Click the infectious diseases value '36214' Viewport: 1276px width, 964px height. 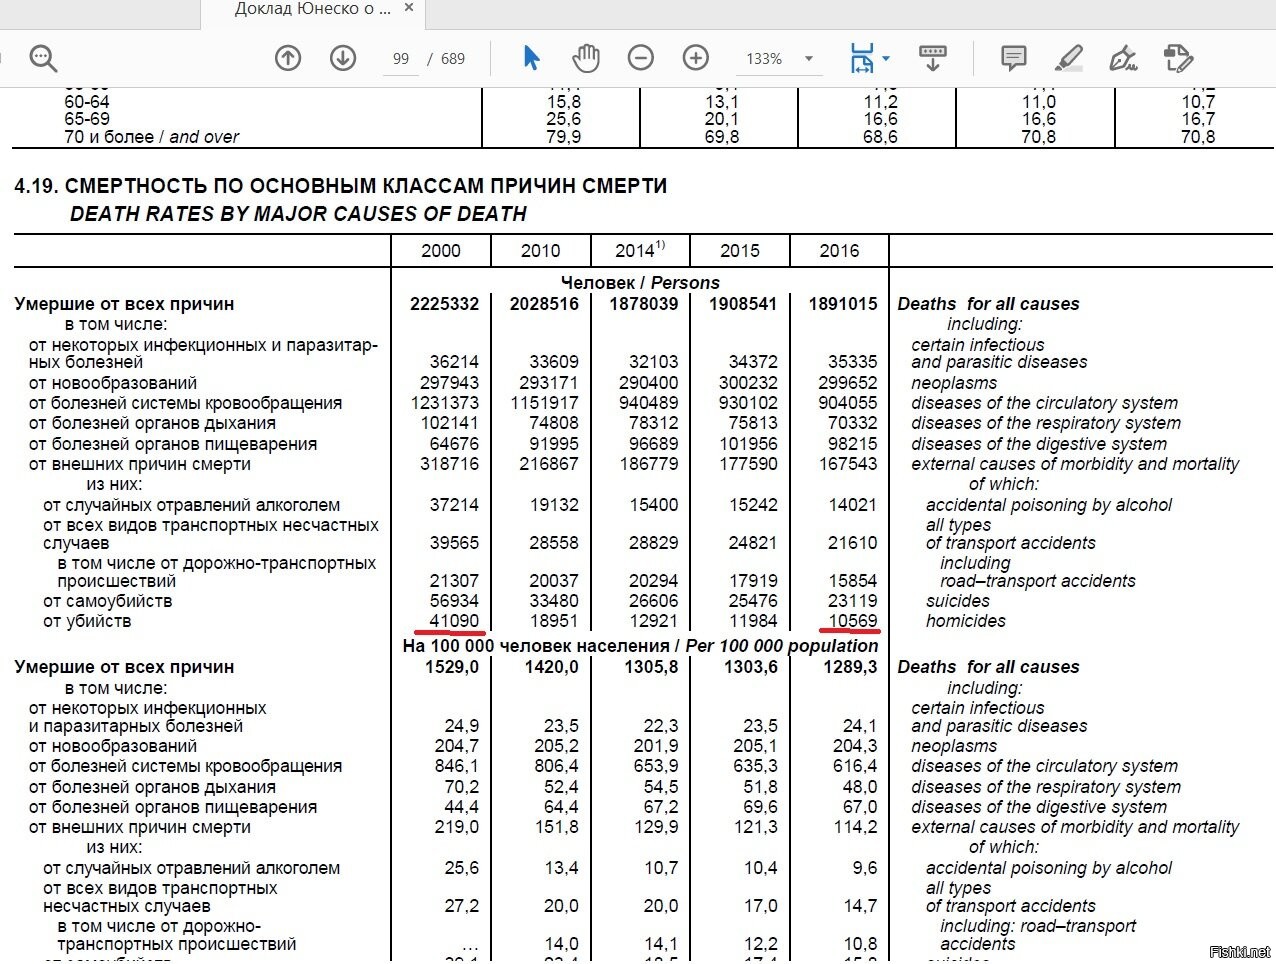pos(454,362)
